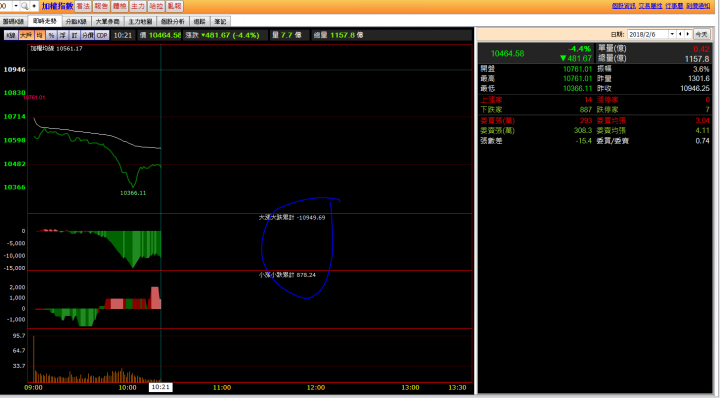Screen dimensions: 720x398
Task: Toggle the CDP indicator button
Action: 102,35
